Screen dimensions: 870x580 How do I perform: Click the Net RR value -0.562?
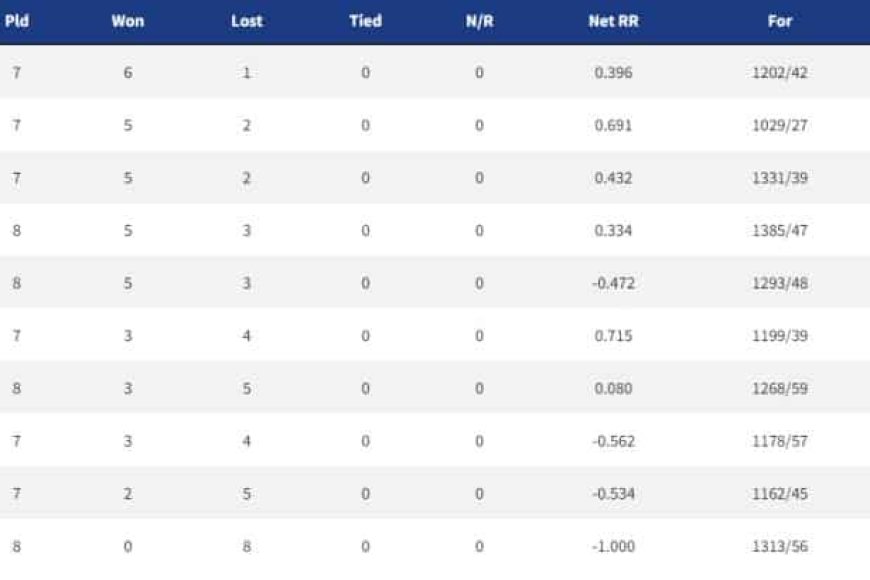point(613,441)
